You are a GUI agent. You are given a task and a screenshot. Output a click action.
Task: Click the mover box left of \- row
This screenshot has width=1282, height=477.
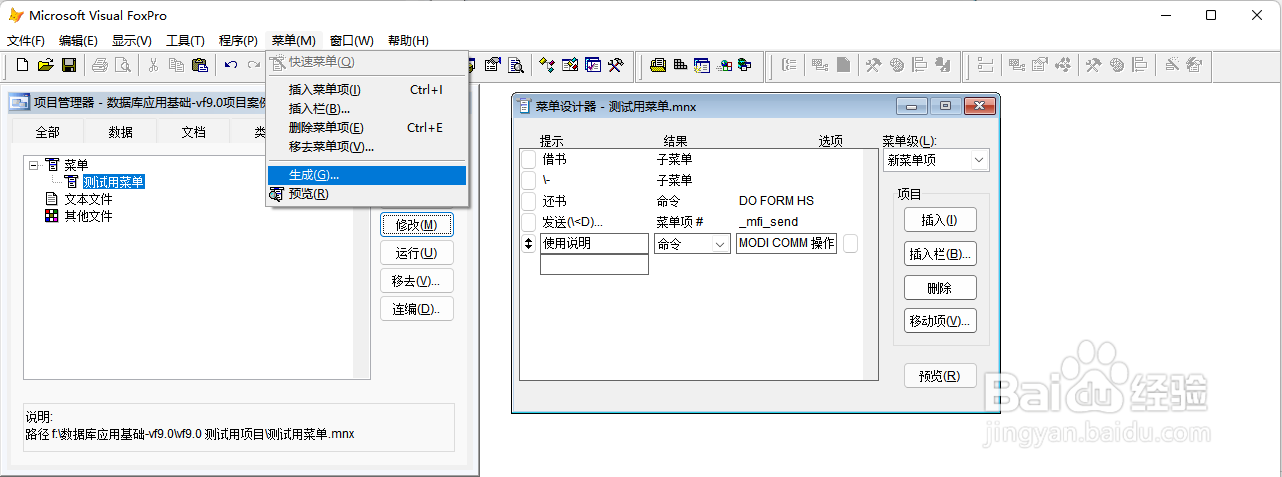pos(529,180)
